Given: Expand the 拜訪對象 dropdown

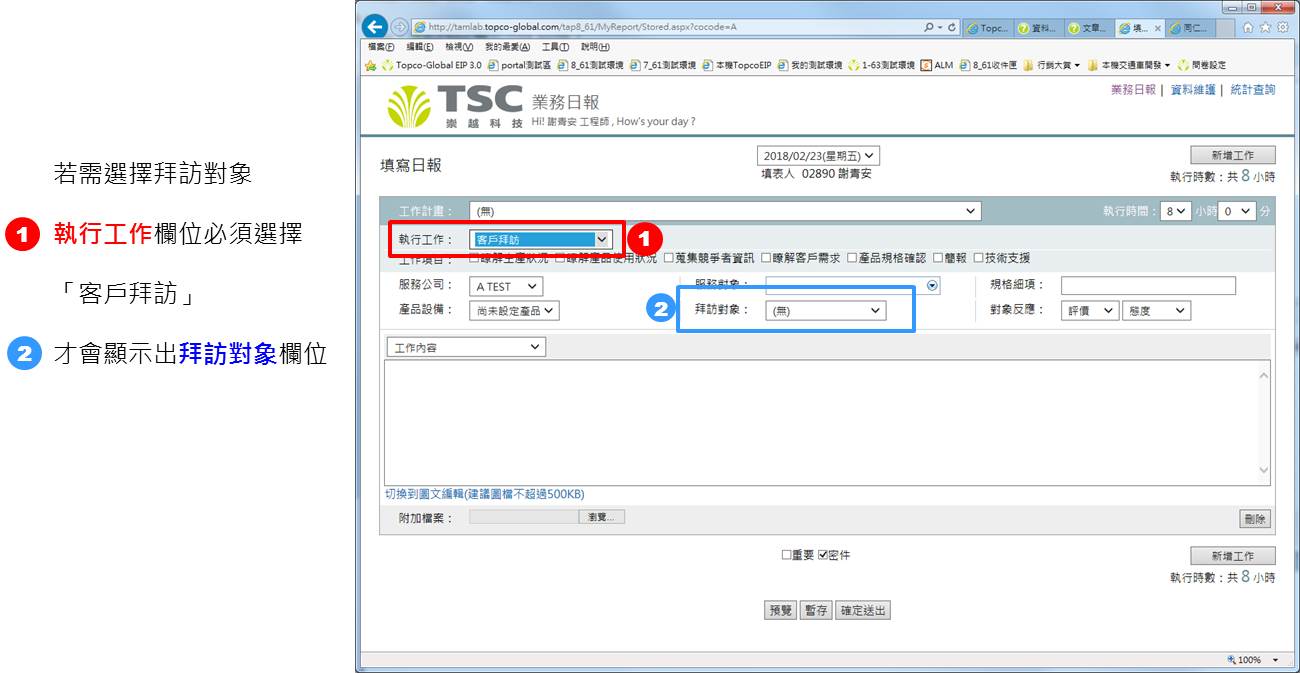Looking at the screenshot, I should pyautogui.click(x=825, y=311).
